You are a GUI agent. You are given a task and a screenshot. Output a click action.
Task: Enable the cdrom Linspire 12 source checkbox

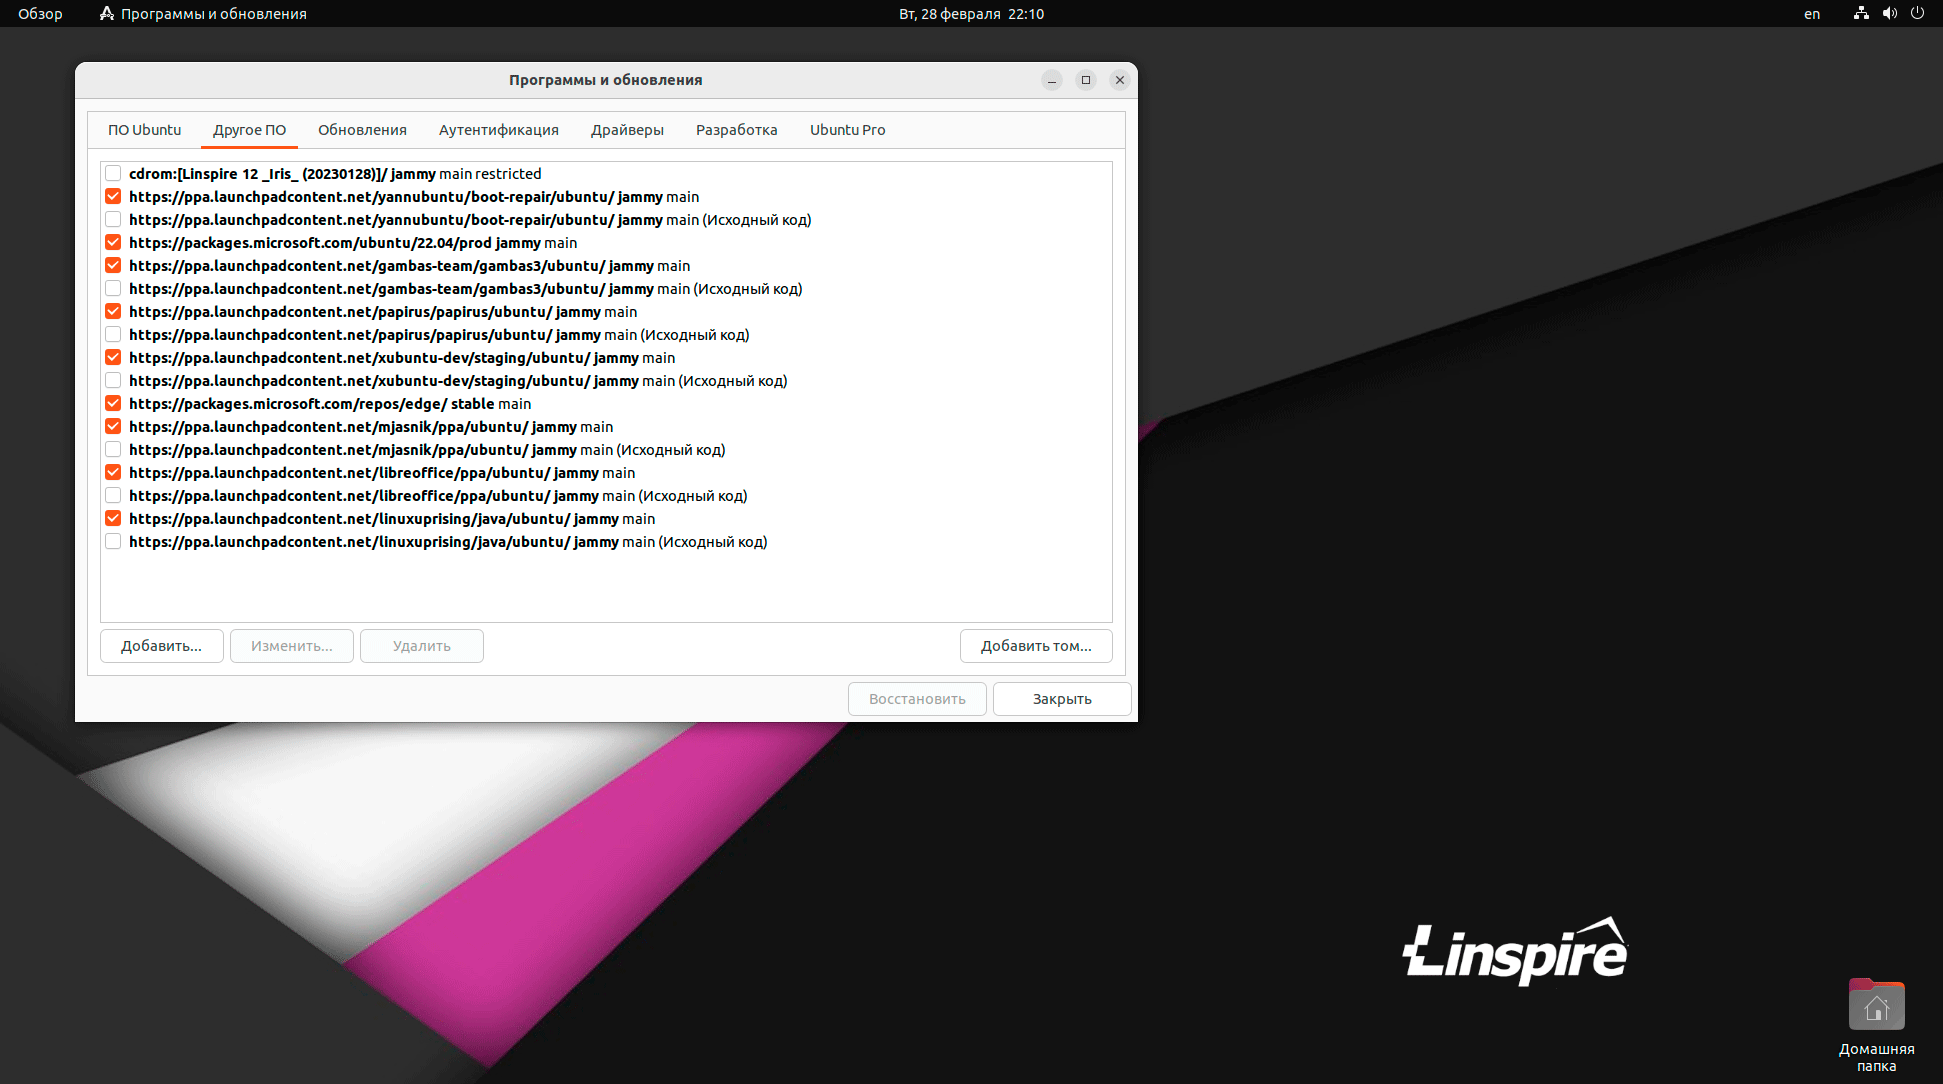pyautogui.click(x=113, y=174)
